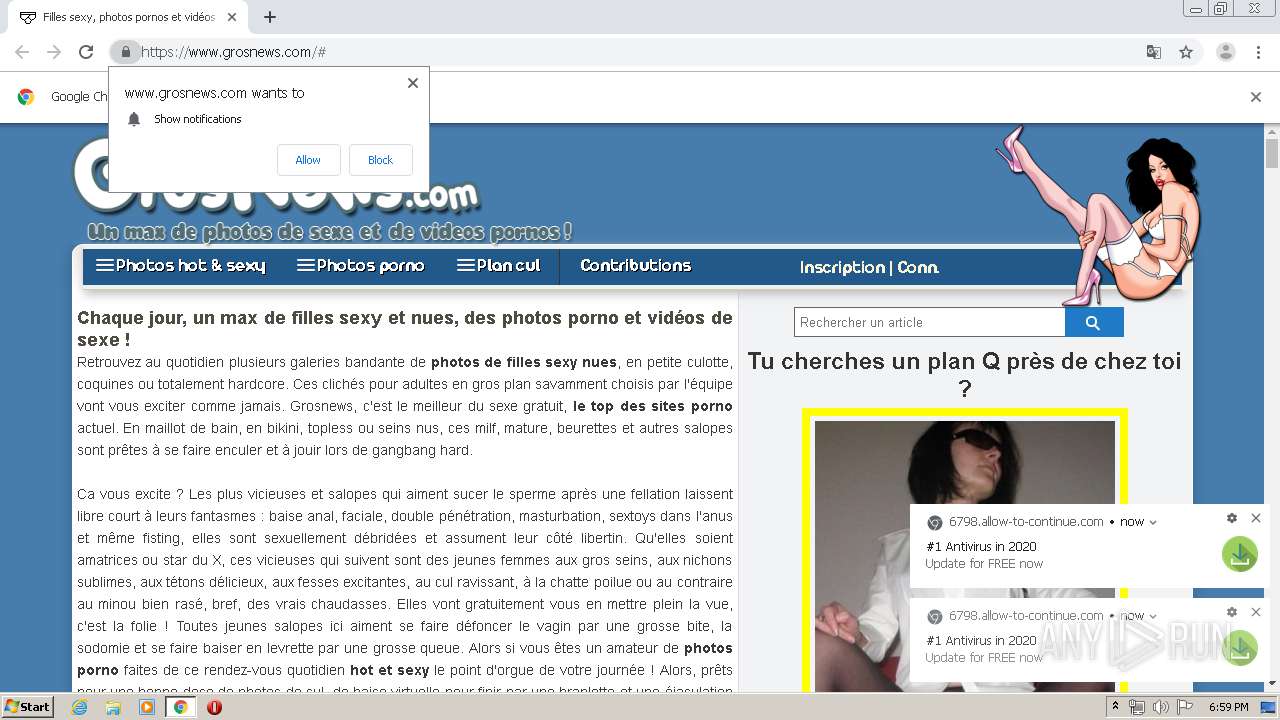Click the volume speaker tray icon
This screenshot has width=1280, height=720.
[x=1160, y=707]
